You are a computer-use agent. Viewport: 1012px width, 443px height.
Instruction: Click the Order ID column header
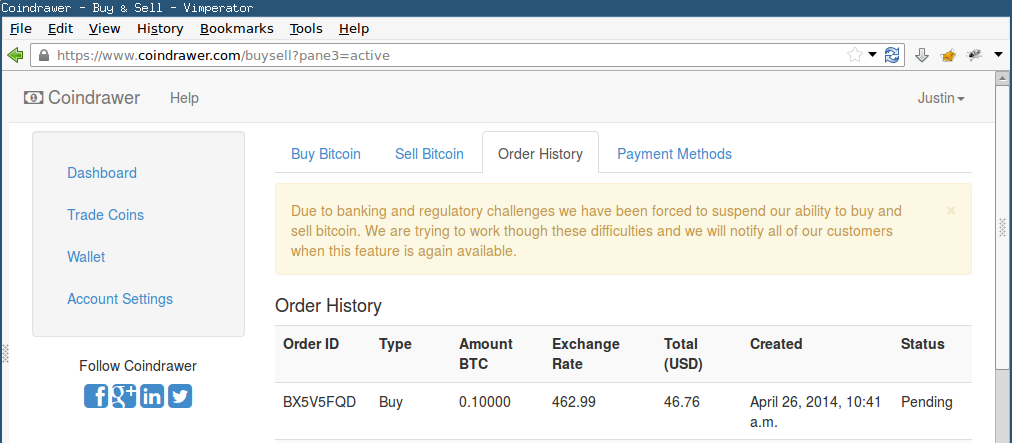click(311, 344)
